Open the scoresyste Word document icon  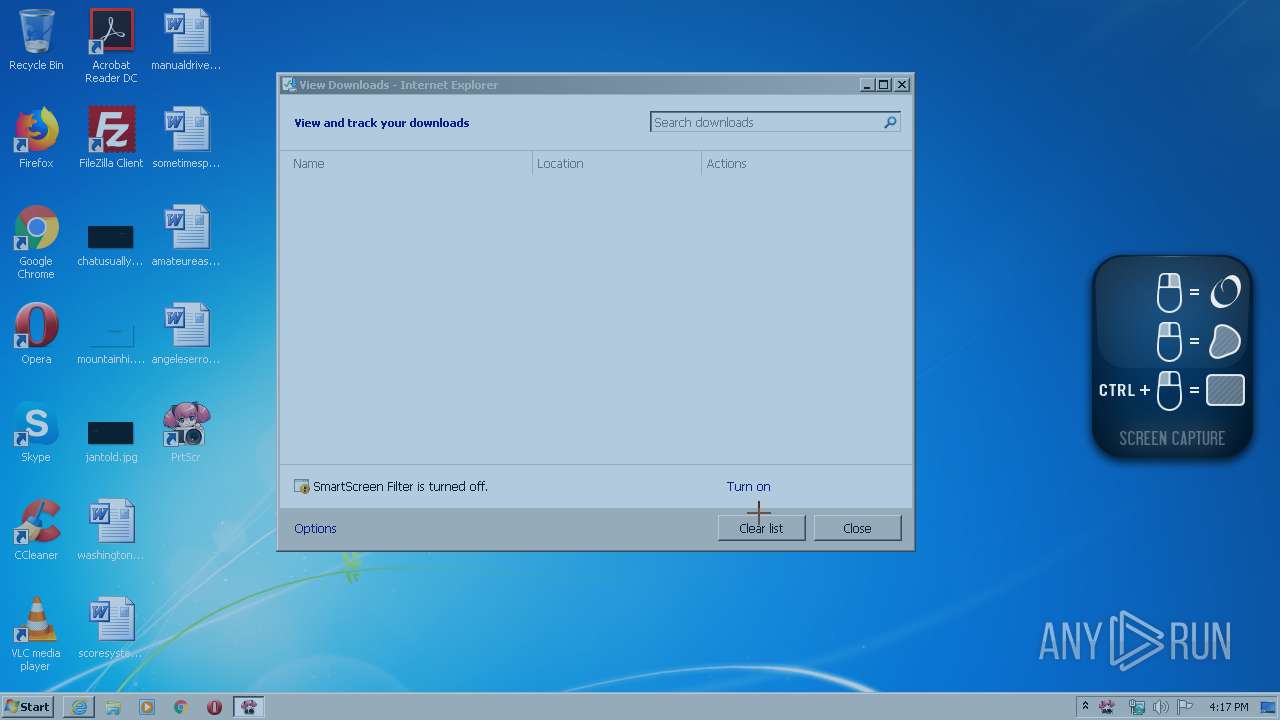pos(111,628)
